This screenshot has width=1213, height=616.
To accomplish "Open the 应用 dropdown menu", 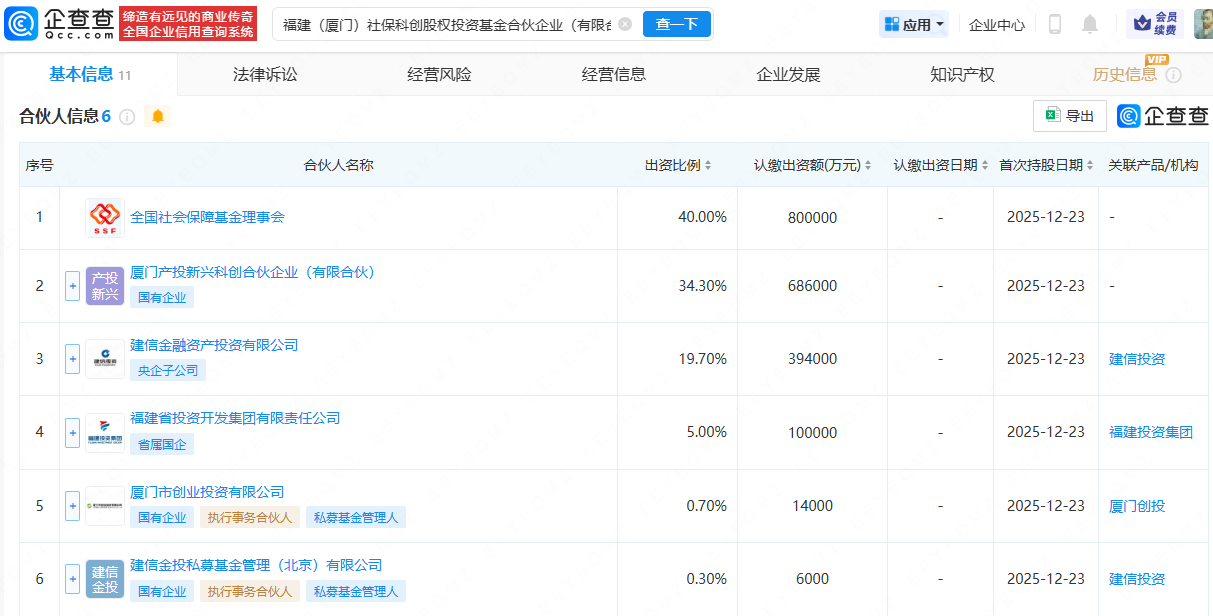I will coord(914,25).
